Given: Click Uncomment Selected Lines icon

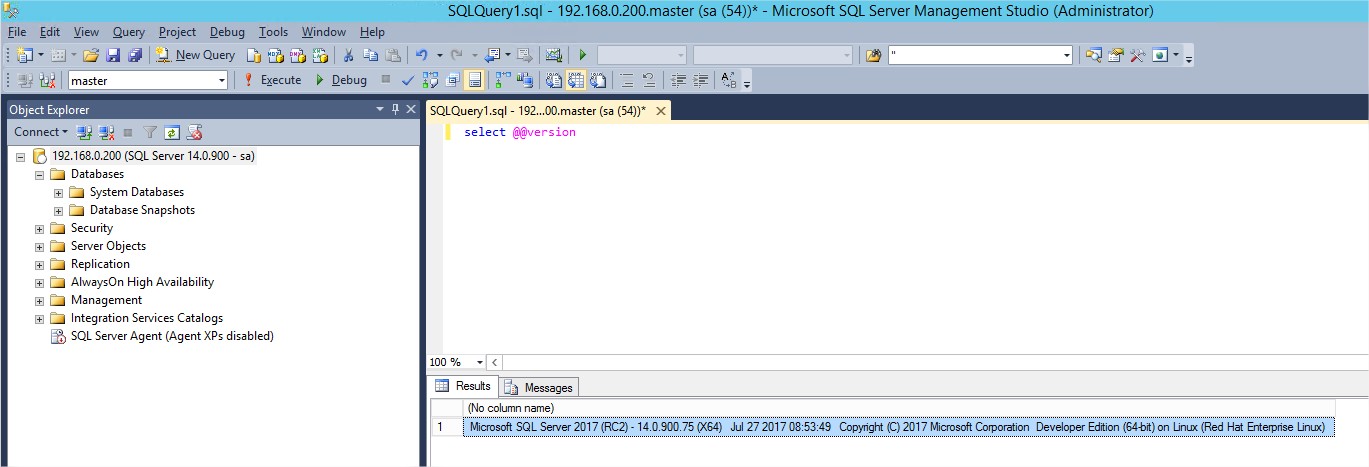Looking at the screenshot, I should click(x=649, y=80).
